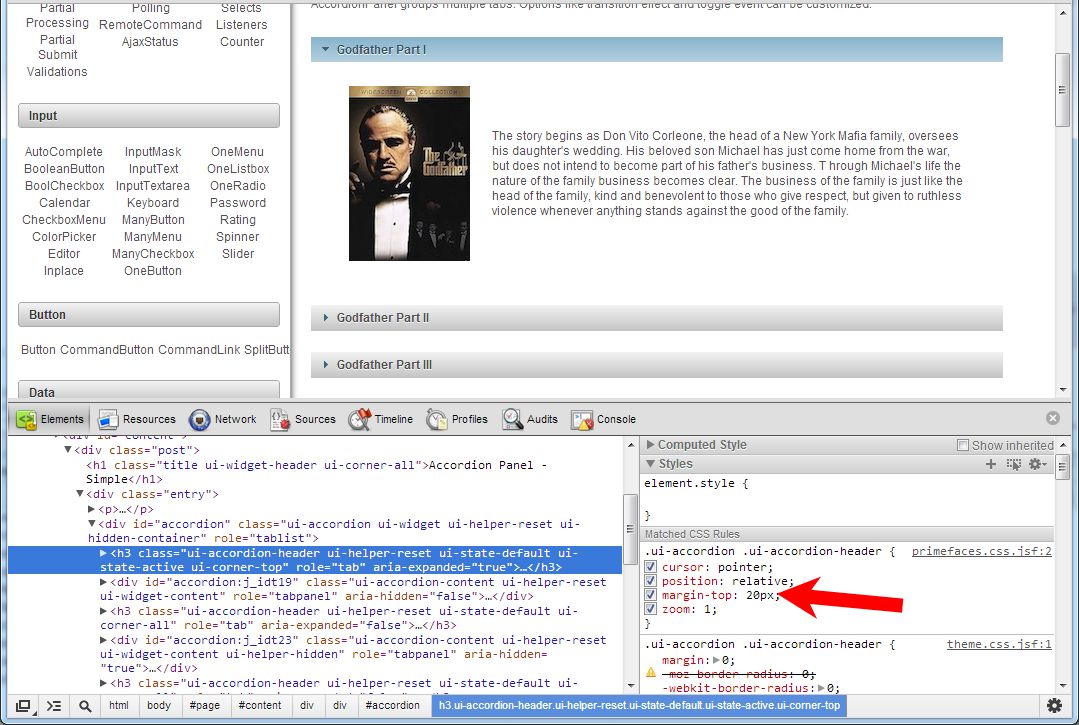This screenshot has width=1079, height=725.
Task: Open the Calendar demo link
Action: 65,203
